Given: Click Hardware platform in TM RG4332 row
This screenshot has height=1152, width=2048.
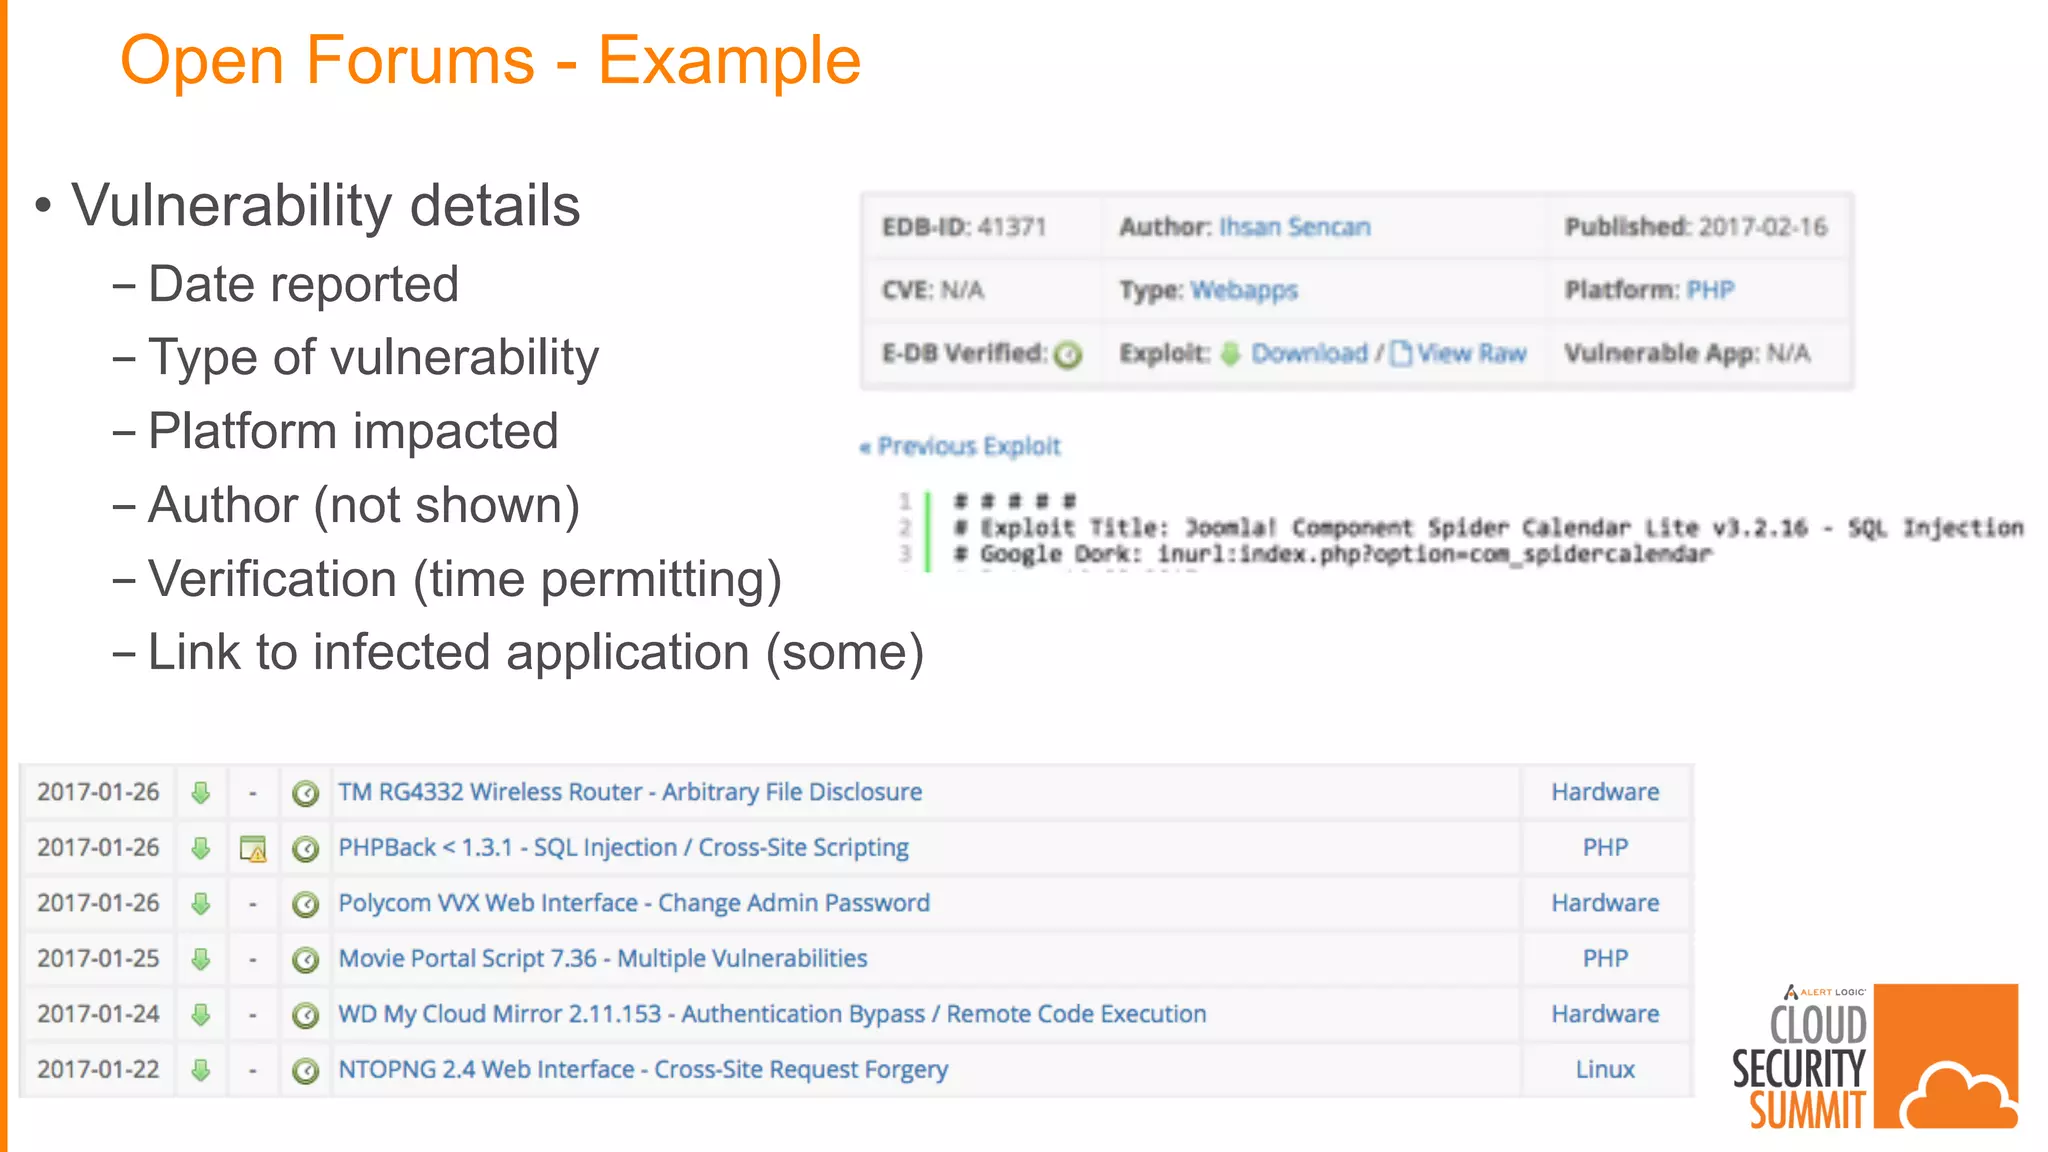Looking at the screenshot, I should [1605, 792].
